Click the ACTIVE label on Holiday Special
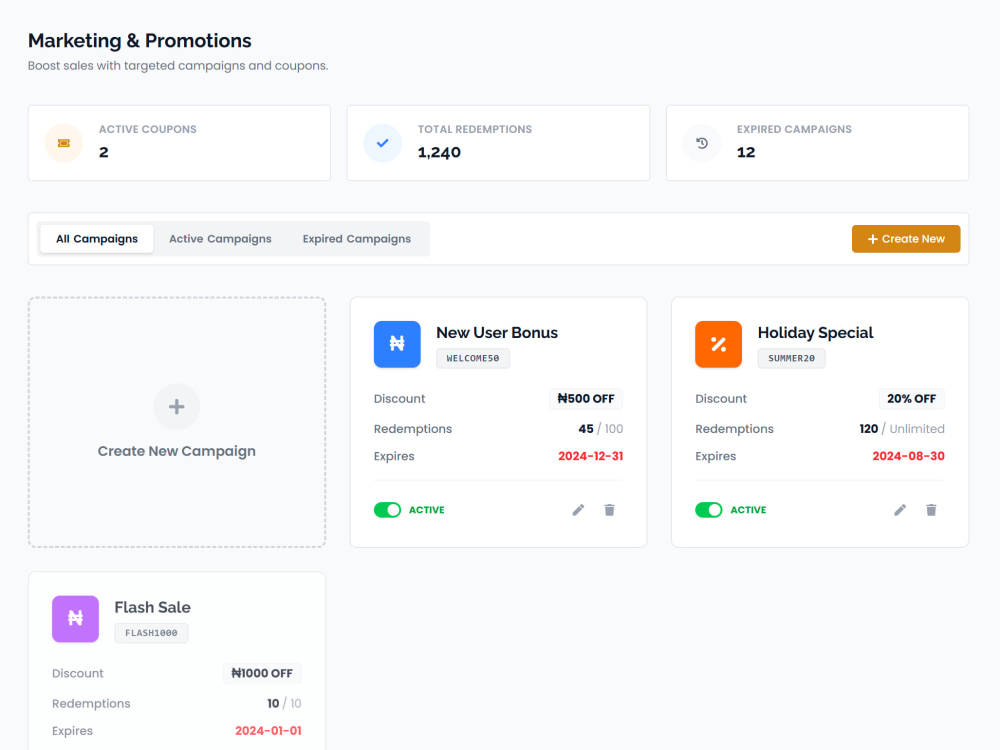 click(748, 510)
